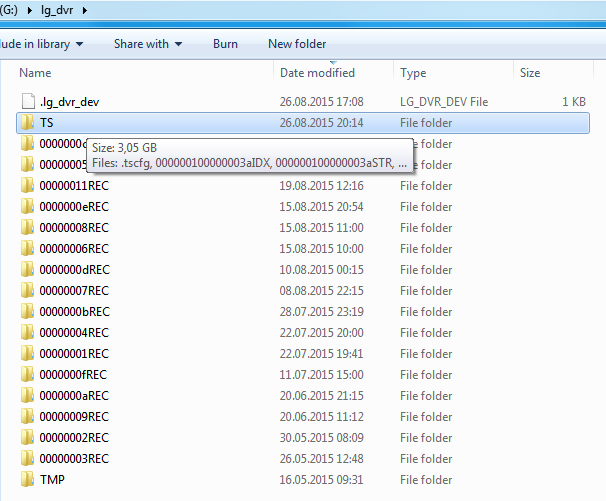Screen dimensions: 606x501
Task: Select the 0000000eREC folder icon
Action: [27, 207]
